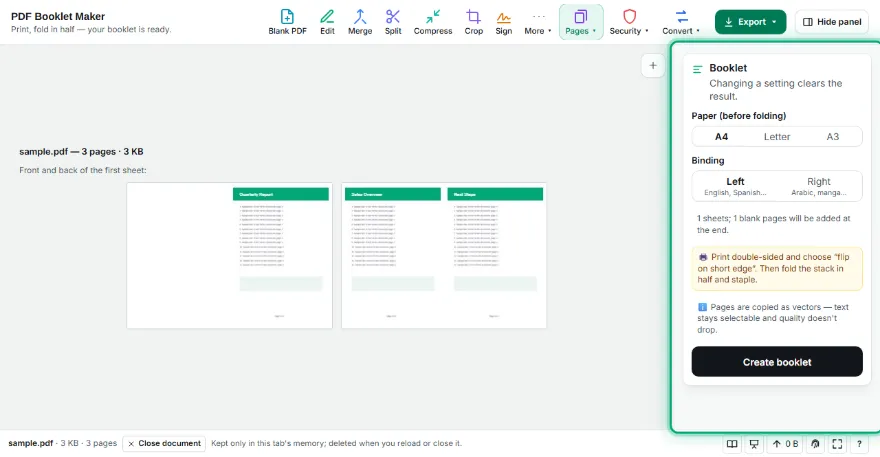Click Close document button
The height and width of the screenshot is (457, 880).
coord(164,444)
